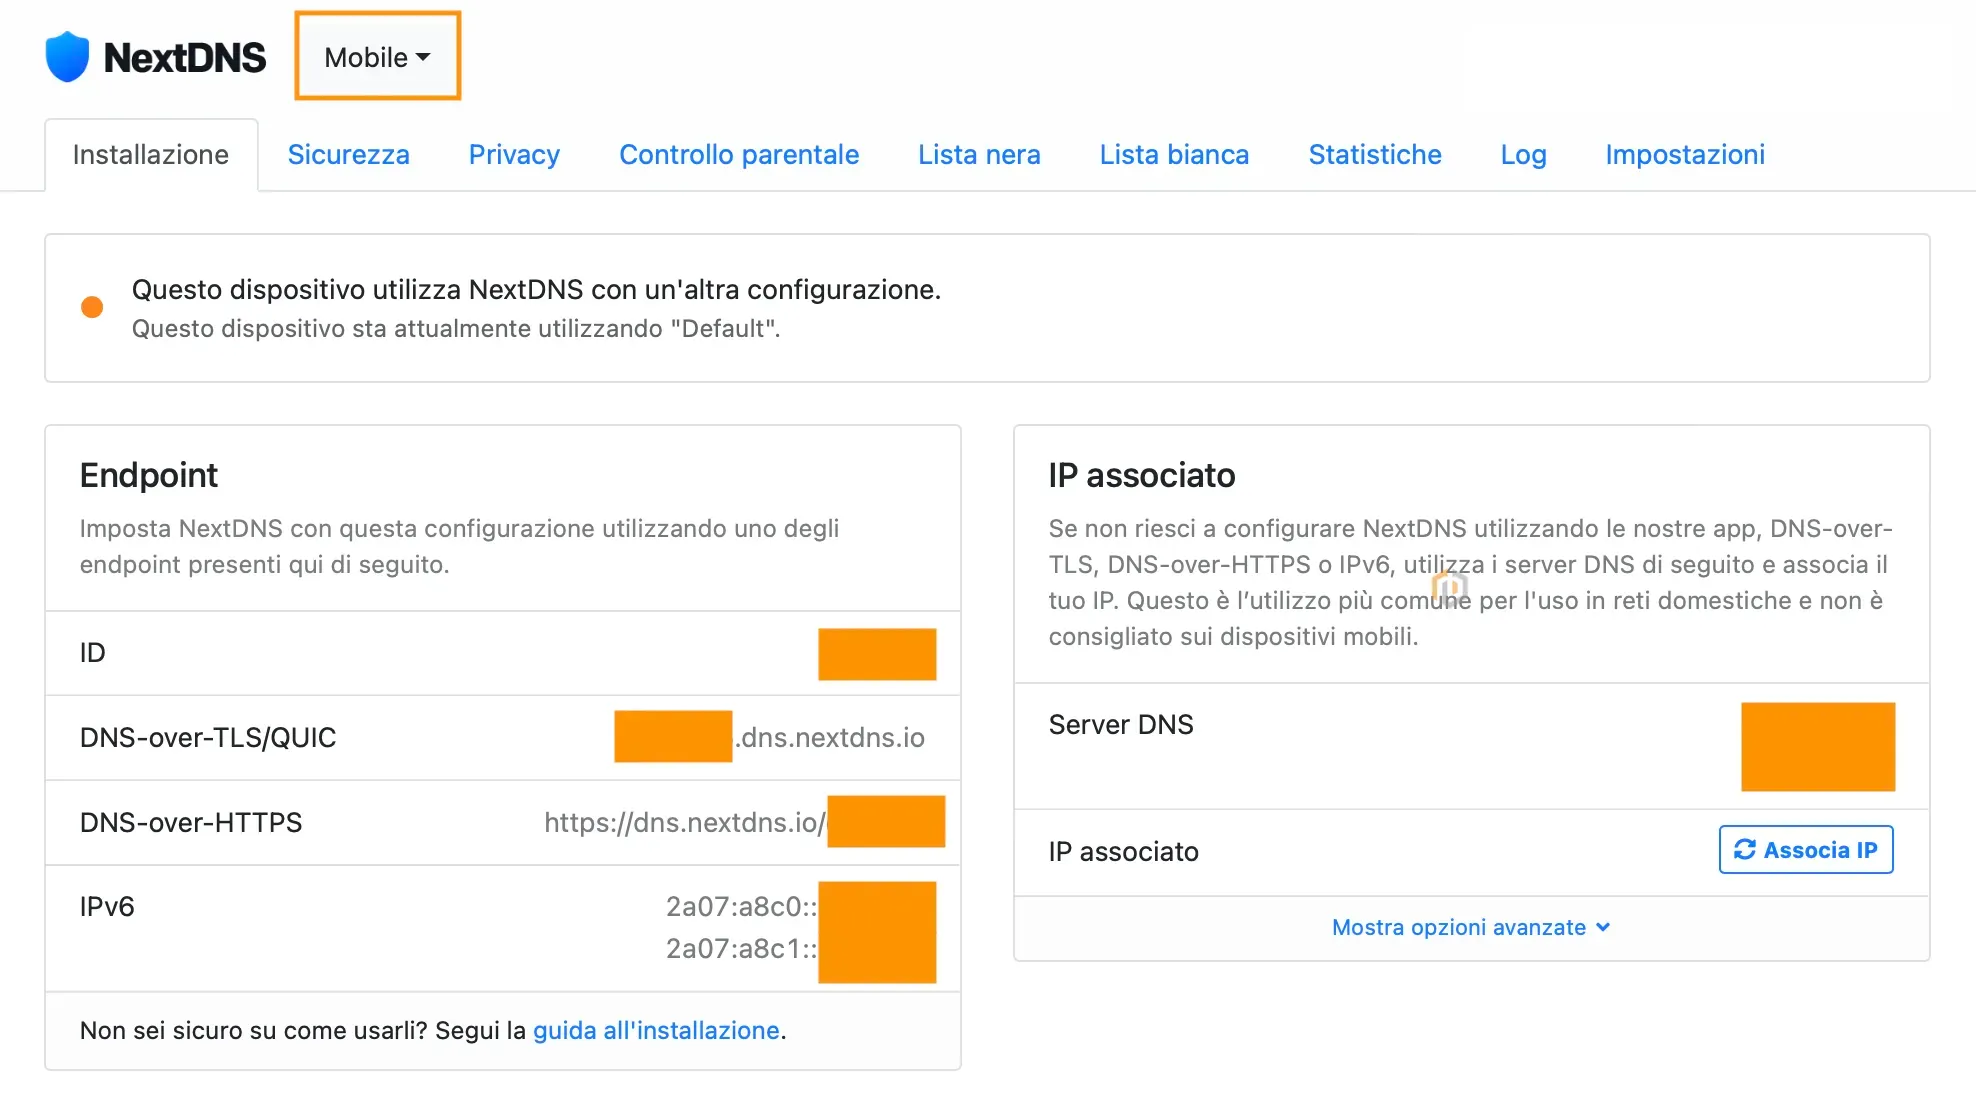The height and width of the screenshot is (1108, 1976).
Task: Select the 2a07:a8c1:: IPv6 address
Action: point(742,949)
